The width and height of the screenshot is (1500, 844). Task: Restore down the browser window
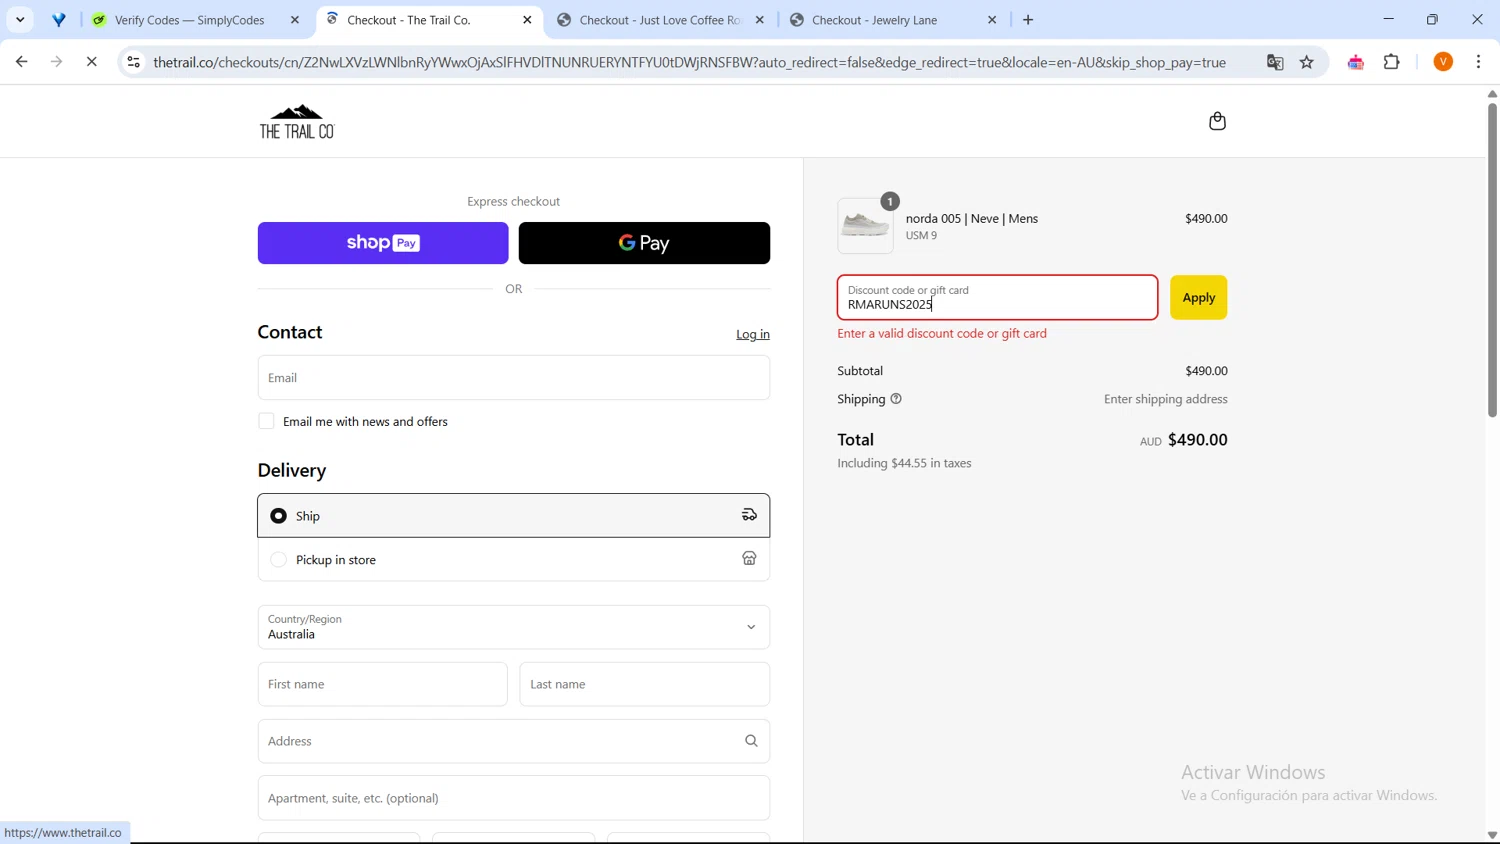coord(1432,19)
